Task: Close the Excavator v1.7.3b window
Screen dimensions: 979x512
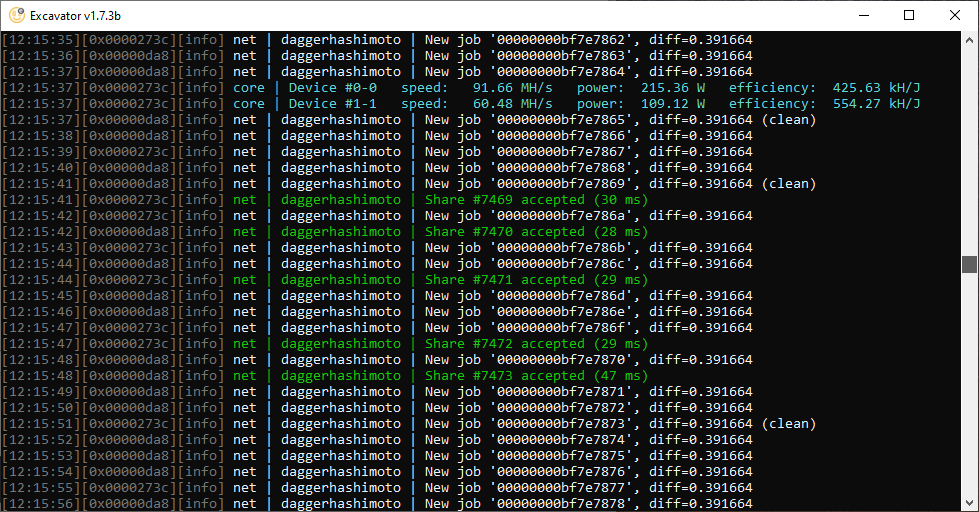Action: click(955, 15)
